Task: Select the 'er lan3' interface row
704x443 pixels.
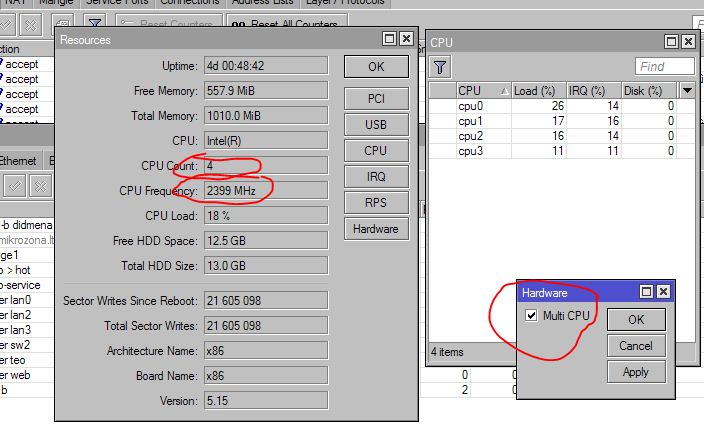Action: (x=27, y=330)
